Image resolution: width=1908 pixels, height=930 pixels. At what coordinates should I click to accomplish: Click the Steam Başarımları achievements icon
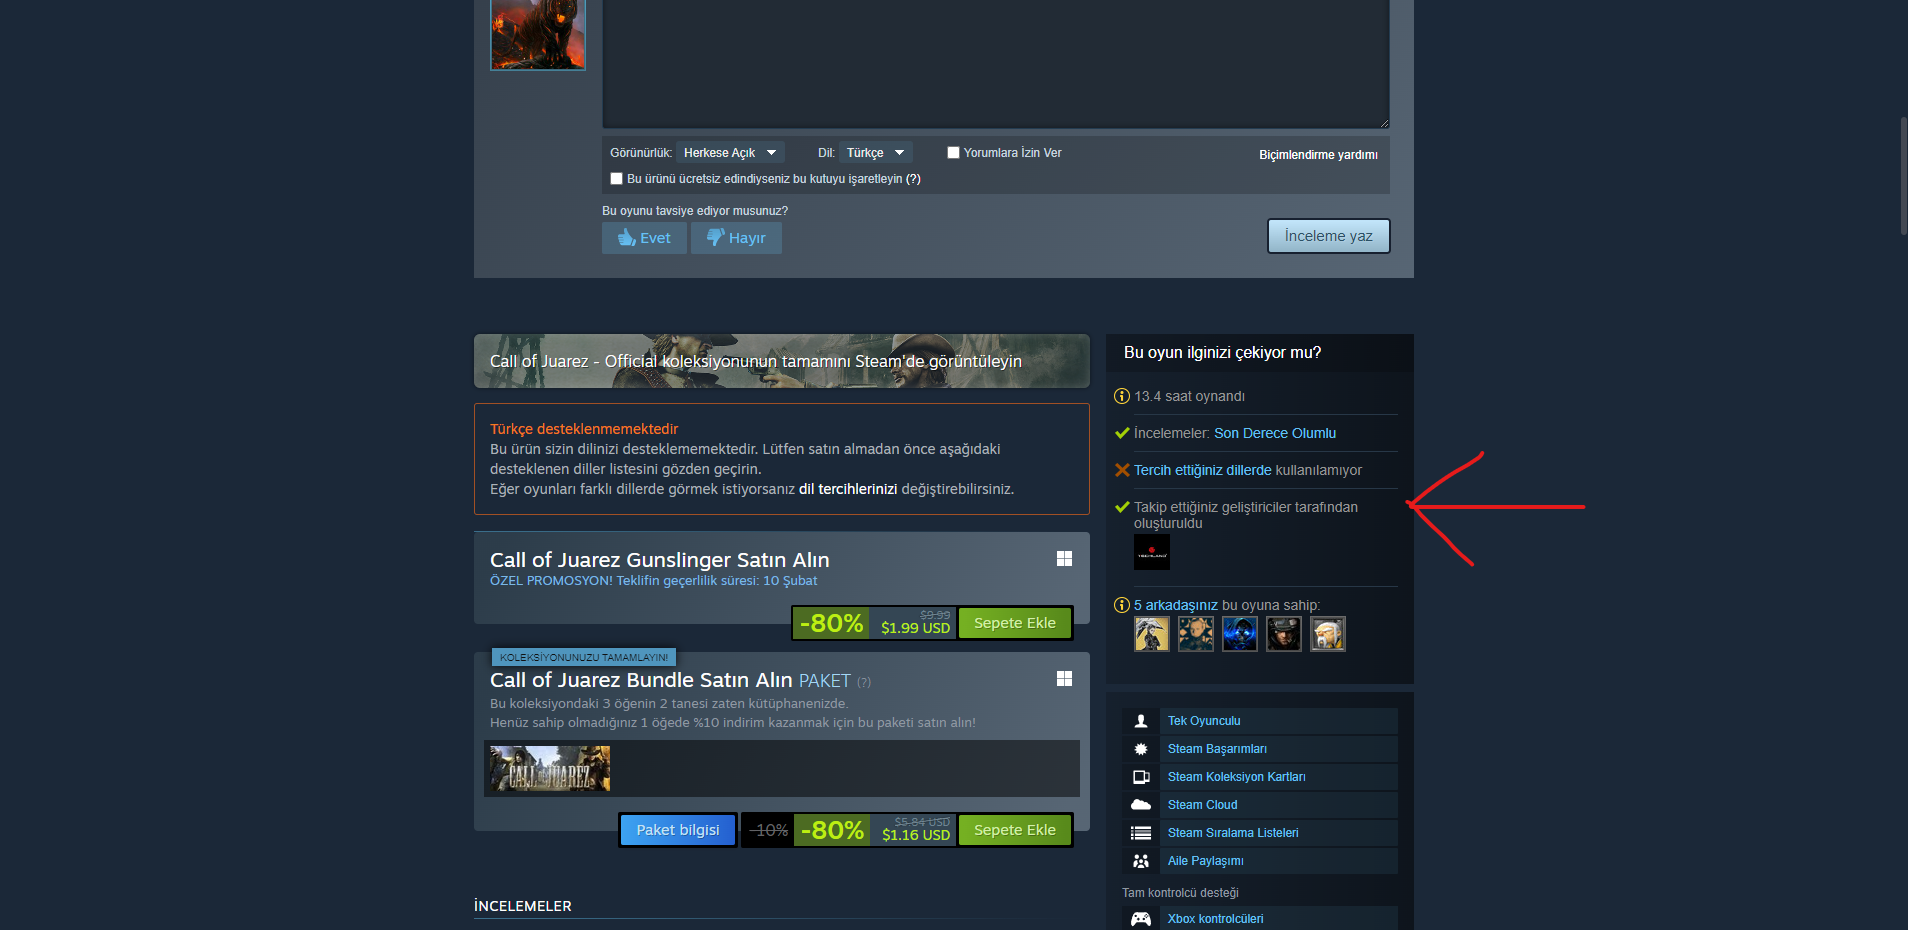pos(1141,749)
